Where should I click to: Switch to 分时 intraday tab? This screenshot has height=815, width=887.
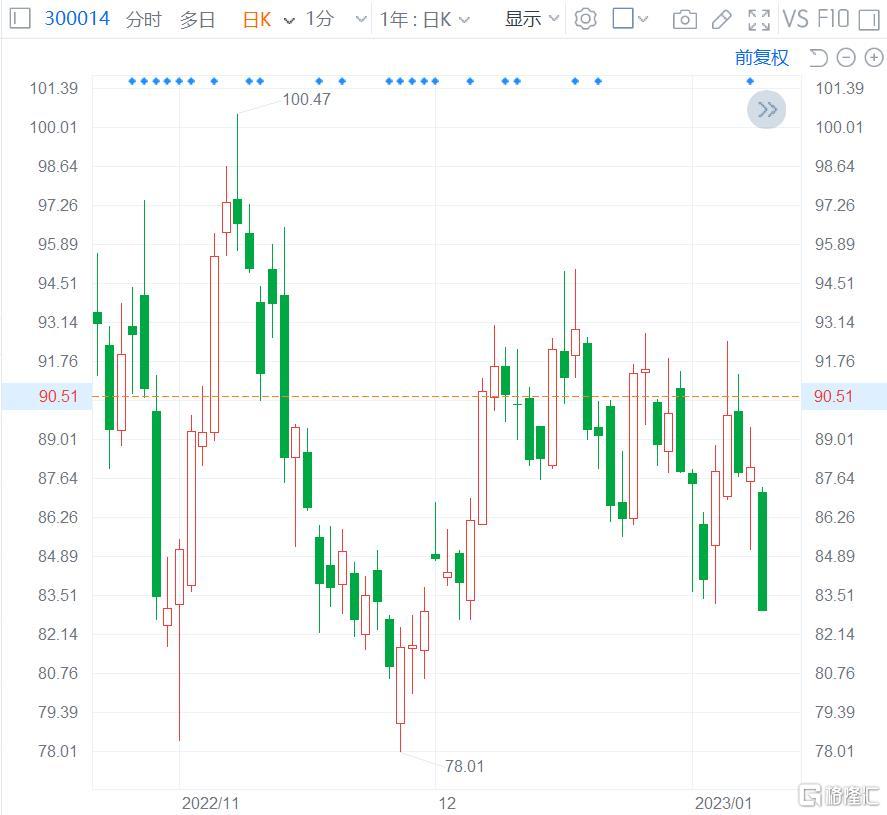tap(144, 19)
